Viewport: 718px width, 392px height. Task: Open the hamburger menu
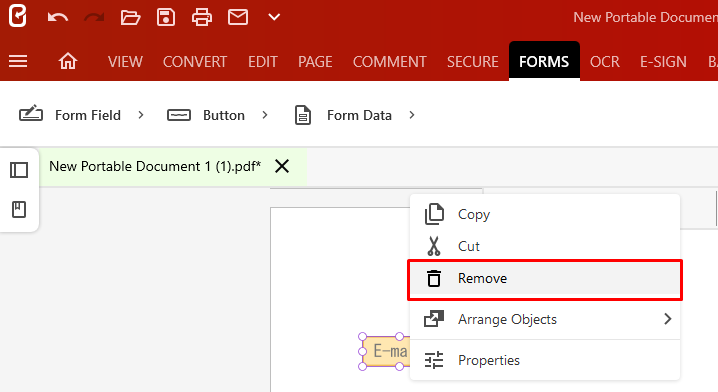coord(18,61)
